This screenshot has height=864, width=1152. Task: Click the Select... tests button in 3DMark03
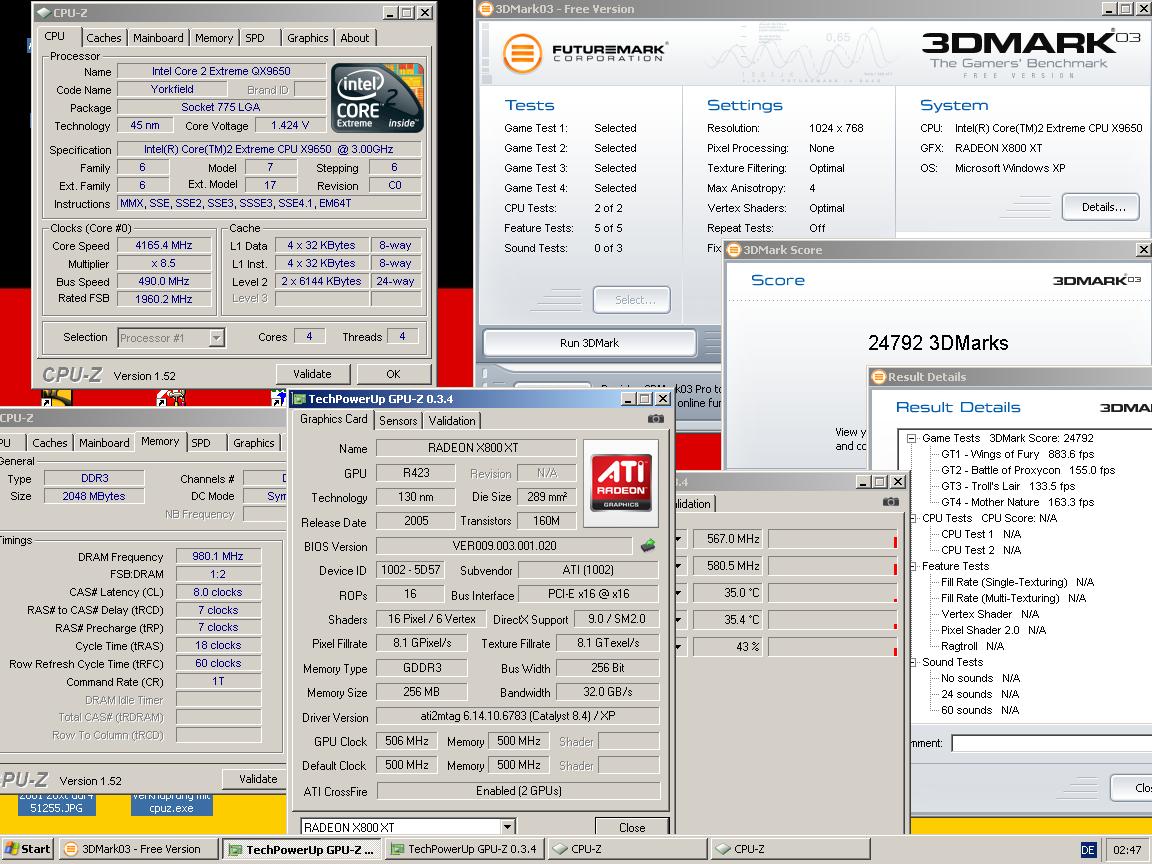click(x=632, y=300)
